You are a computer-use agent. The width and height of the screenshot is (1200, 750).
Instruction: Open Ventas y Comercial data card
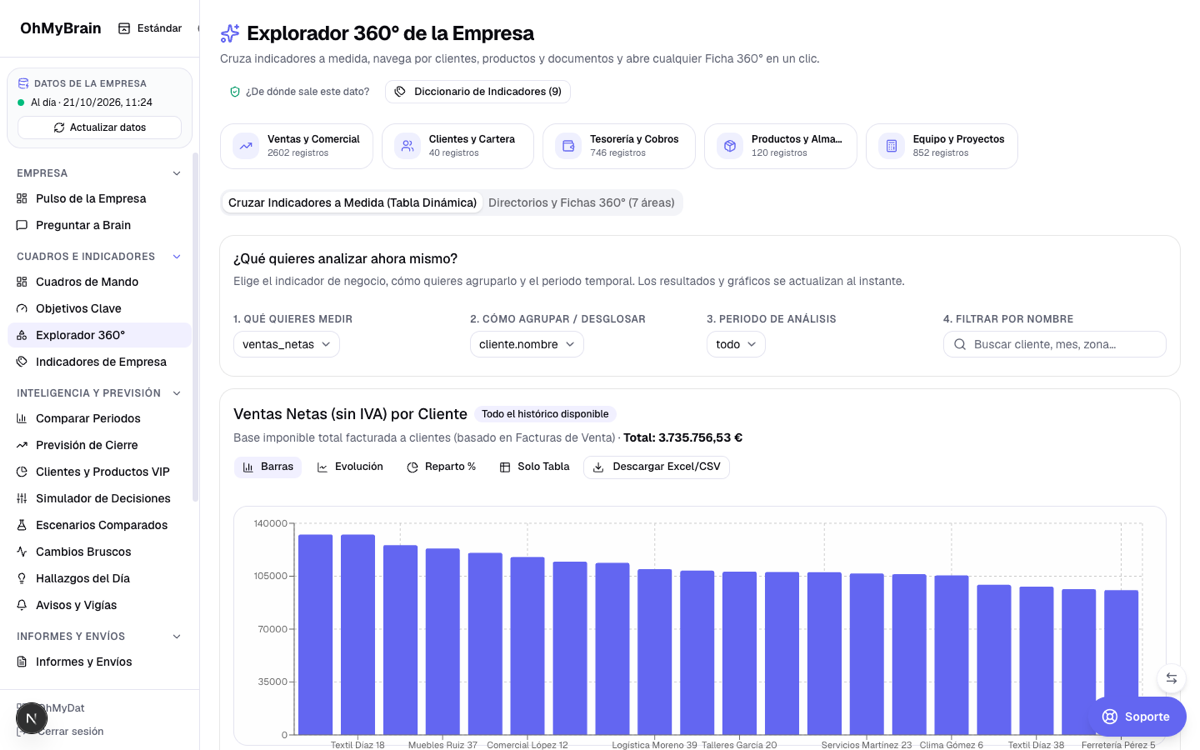click(297, 146)
